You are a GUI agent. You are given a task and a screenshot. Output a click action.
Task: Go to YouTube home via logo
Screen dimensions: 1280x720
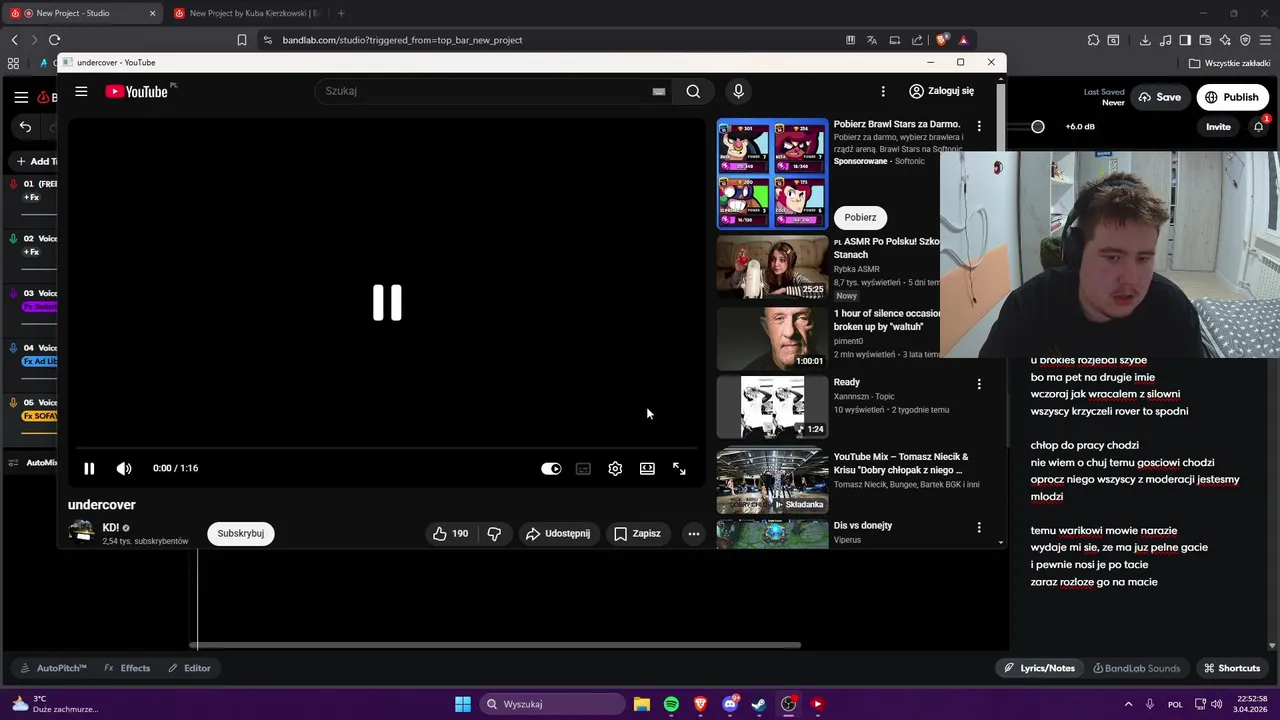(137, 91)
